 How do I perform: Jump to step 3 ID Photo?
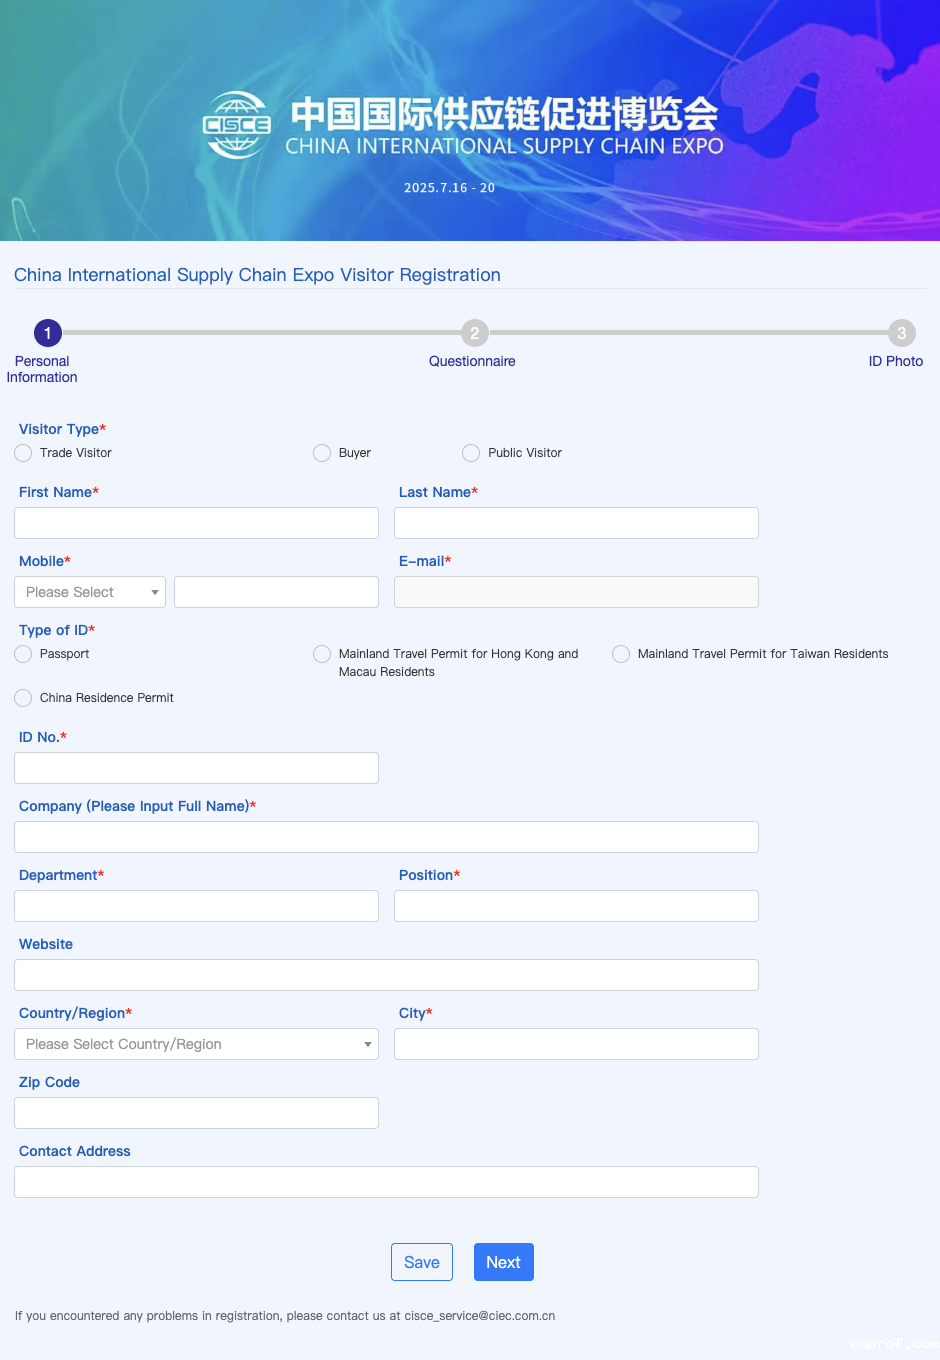click(901, 333)
